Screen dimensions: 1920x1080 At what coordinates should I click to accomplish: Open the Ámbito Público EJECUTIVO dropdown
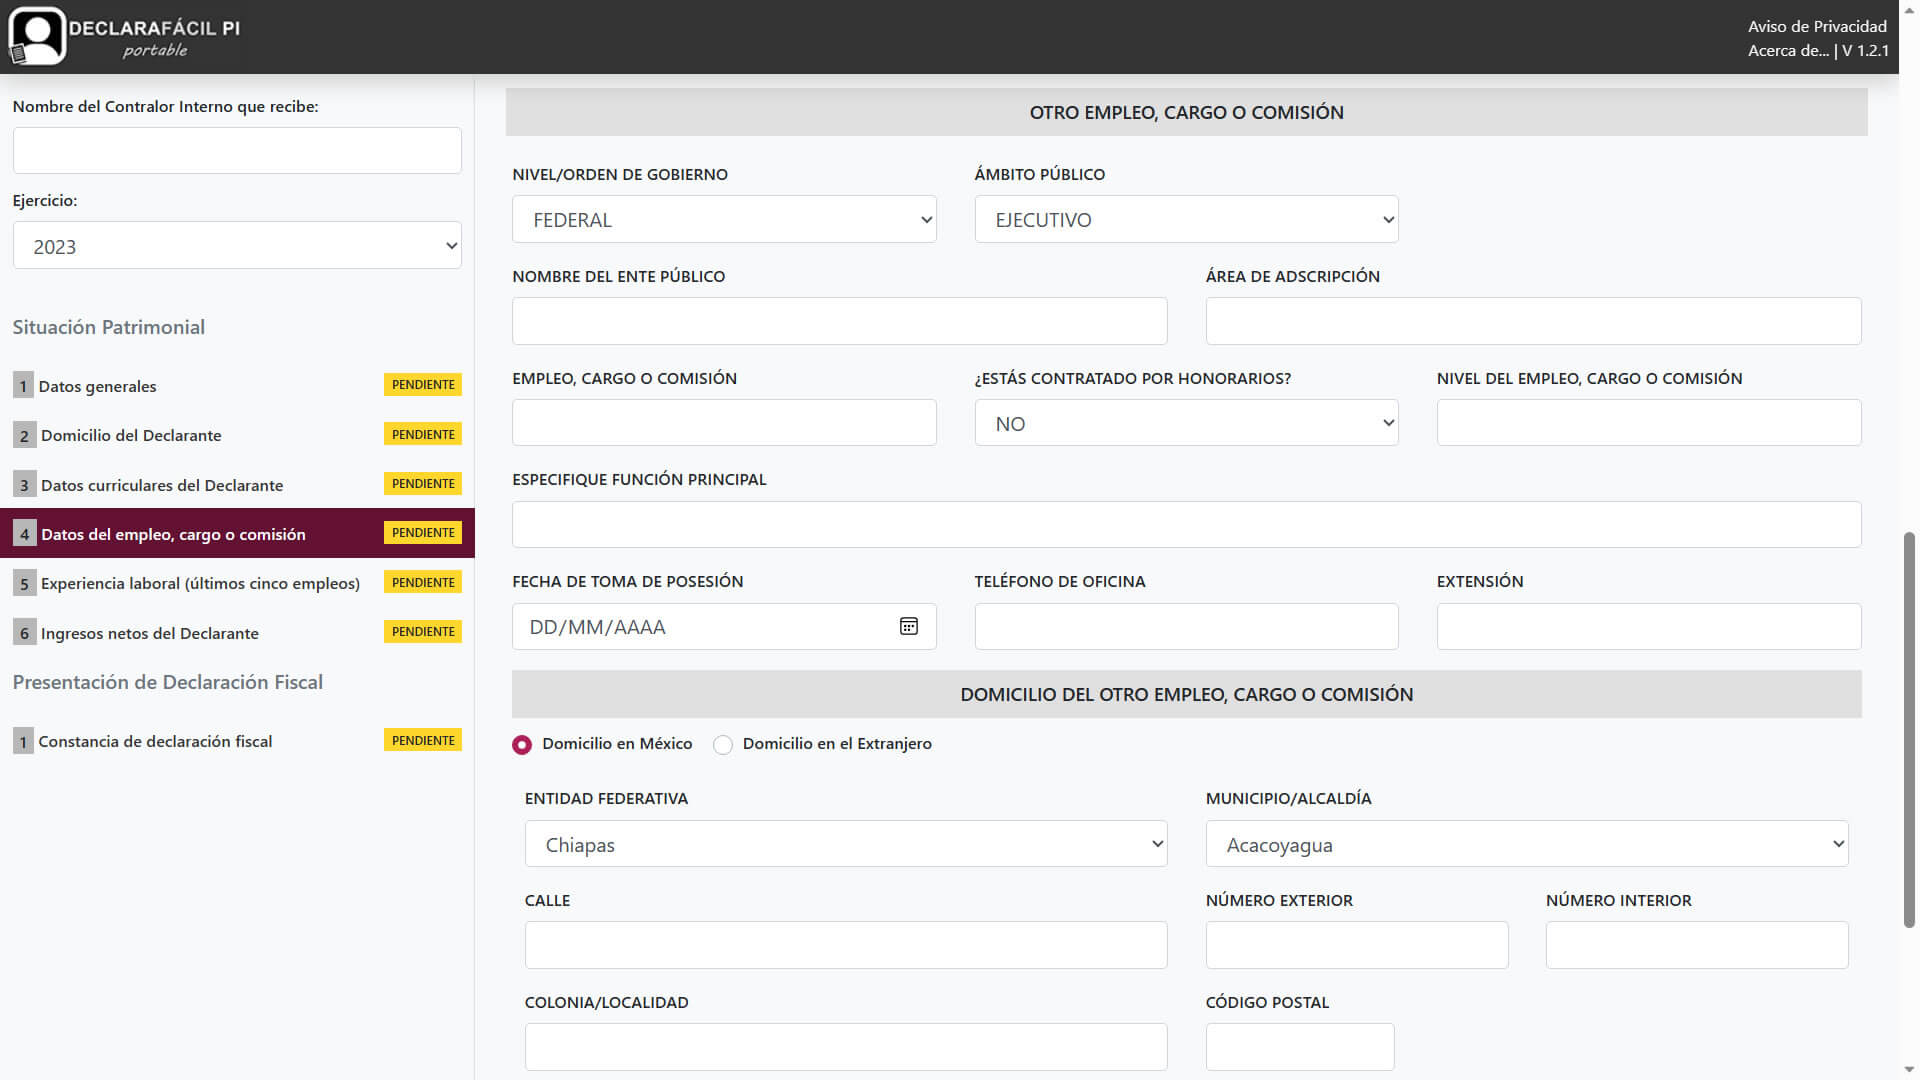(x=1186, y=219)
